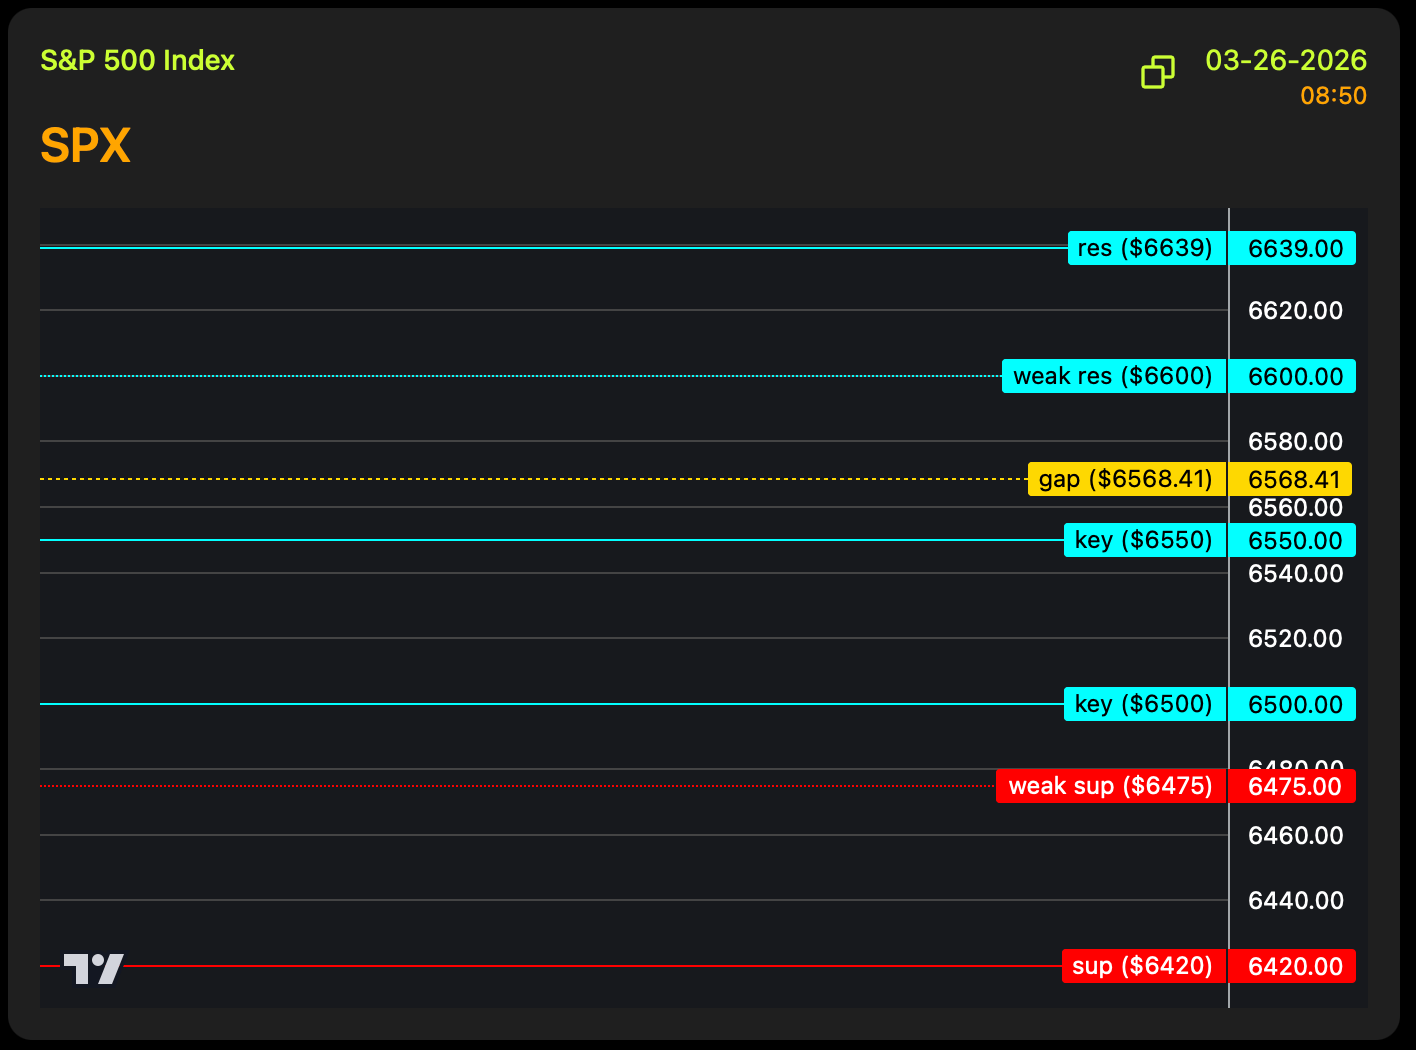Click the 6550.00 cyan price axis tag
Screen dimensions: 1416x1050
(x=1292, y=540)
